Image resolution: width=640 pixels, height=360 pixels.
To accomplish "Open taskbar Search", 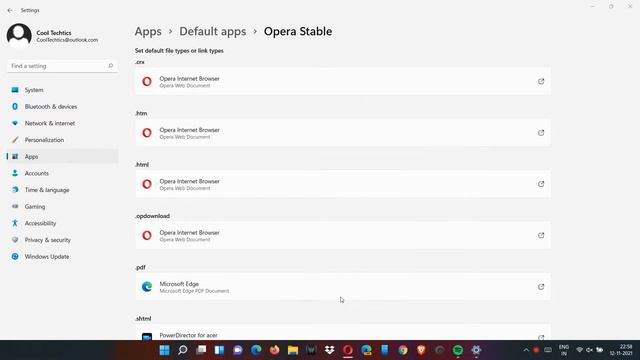I will (183, 350).
